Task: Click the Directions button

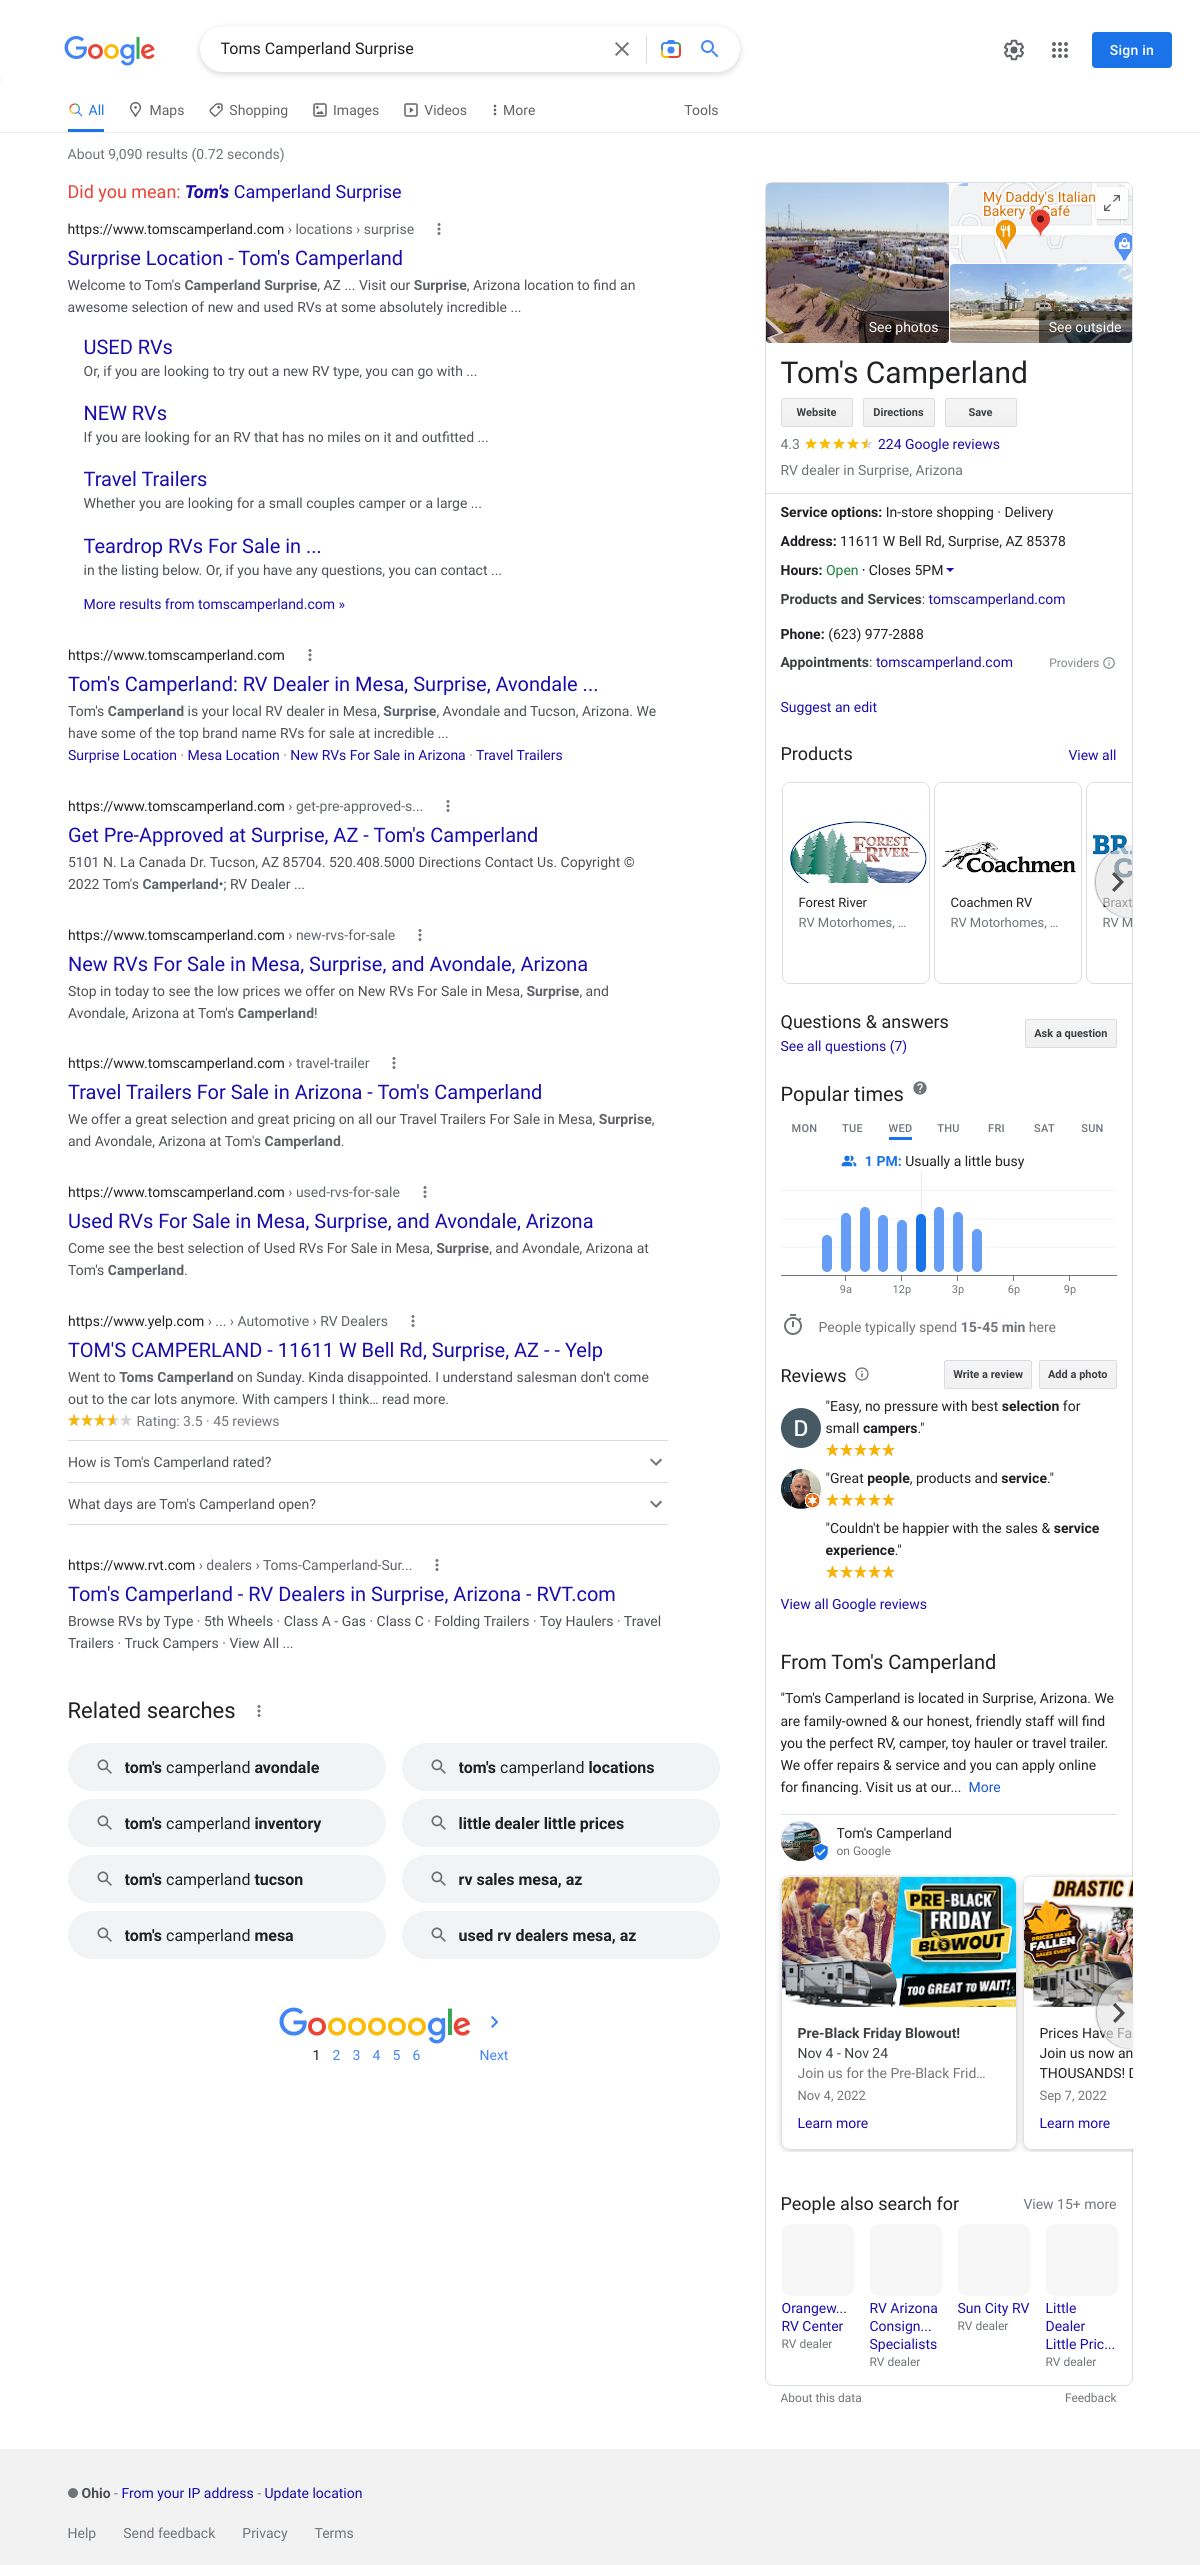Action: click(x=898, y=412)
